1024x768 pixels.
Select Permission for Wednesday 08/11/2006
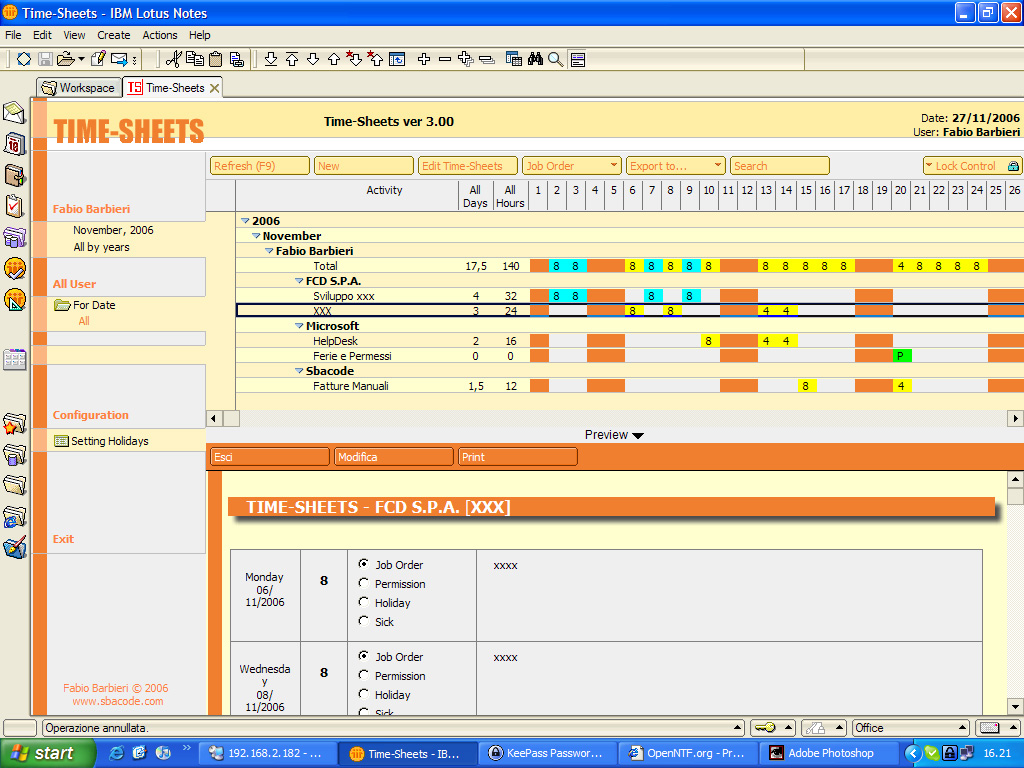click(363, 675)
